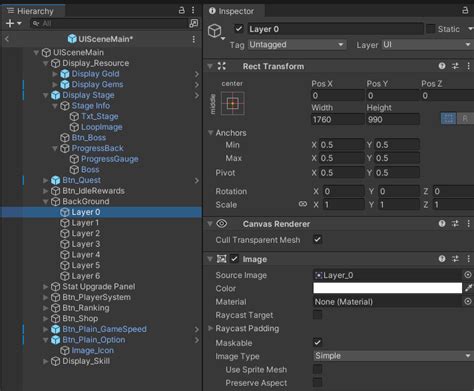Open the Hierarchy panel three-dot menu
Screen dimensions: 474x391
point(193,10)
